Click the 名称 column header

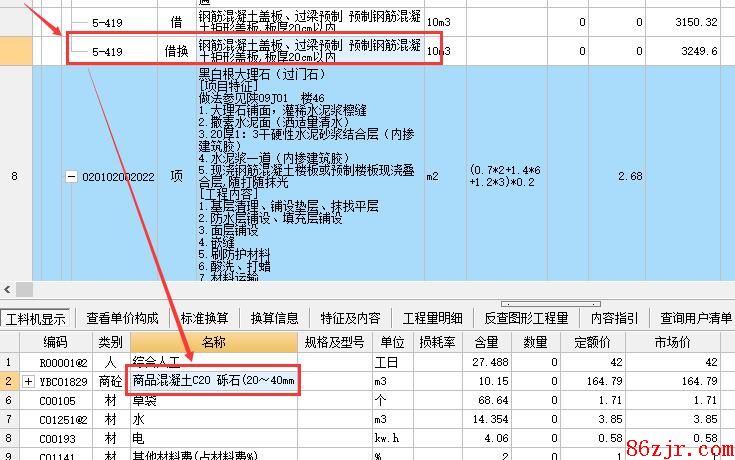pyautogui.click(x=214, y=342)
